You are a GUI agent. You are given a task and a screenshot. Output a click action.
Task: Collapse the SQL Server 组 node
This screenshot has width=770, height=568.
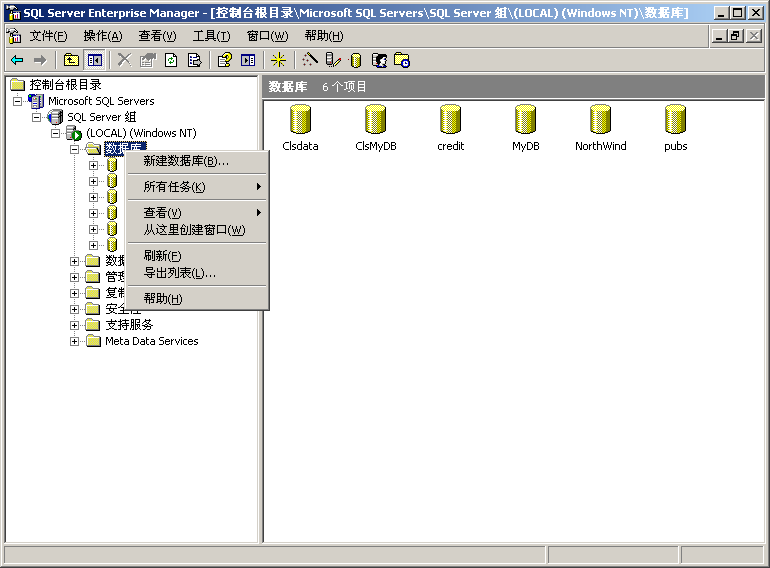point(36,117)
